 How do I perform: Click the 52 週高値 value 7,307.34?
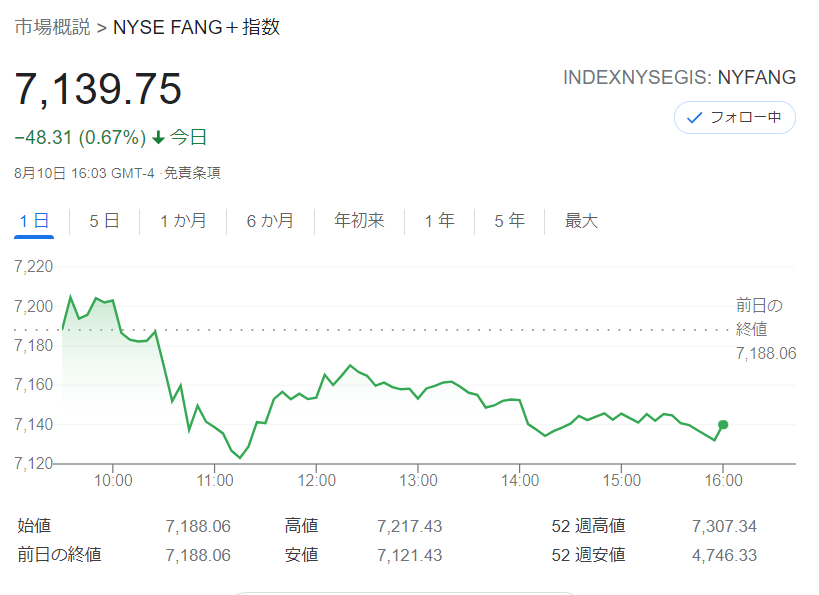[x=724, y=526]
